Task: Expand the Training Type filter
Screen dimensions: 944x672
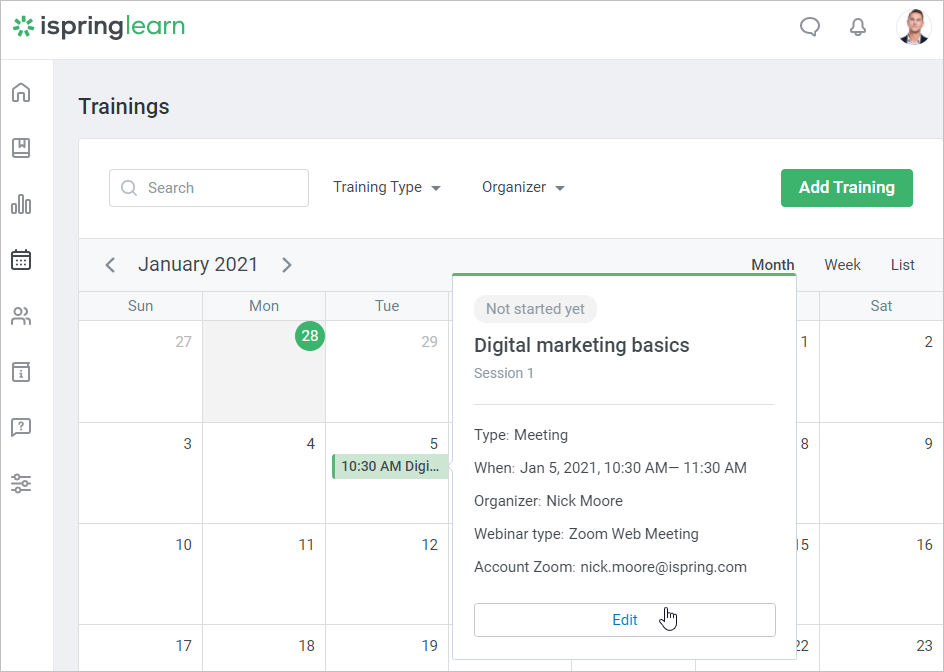Action: 387,187
